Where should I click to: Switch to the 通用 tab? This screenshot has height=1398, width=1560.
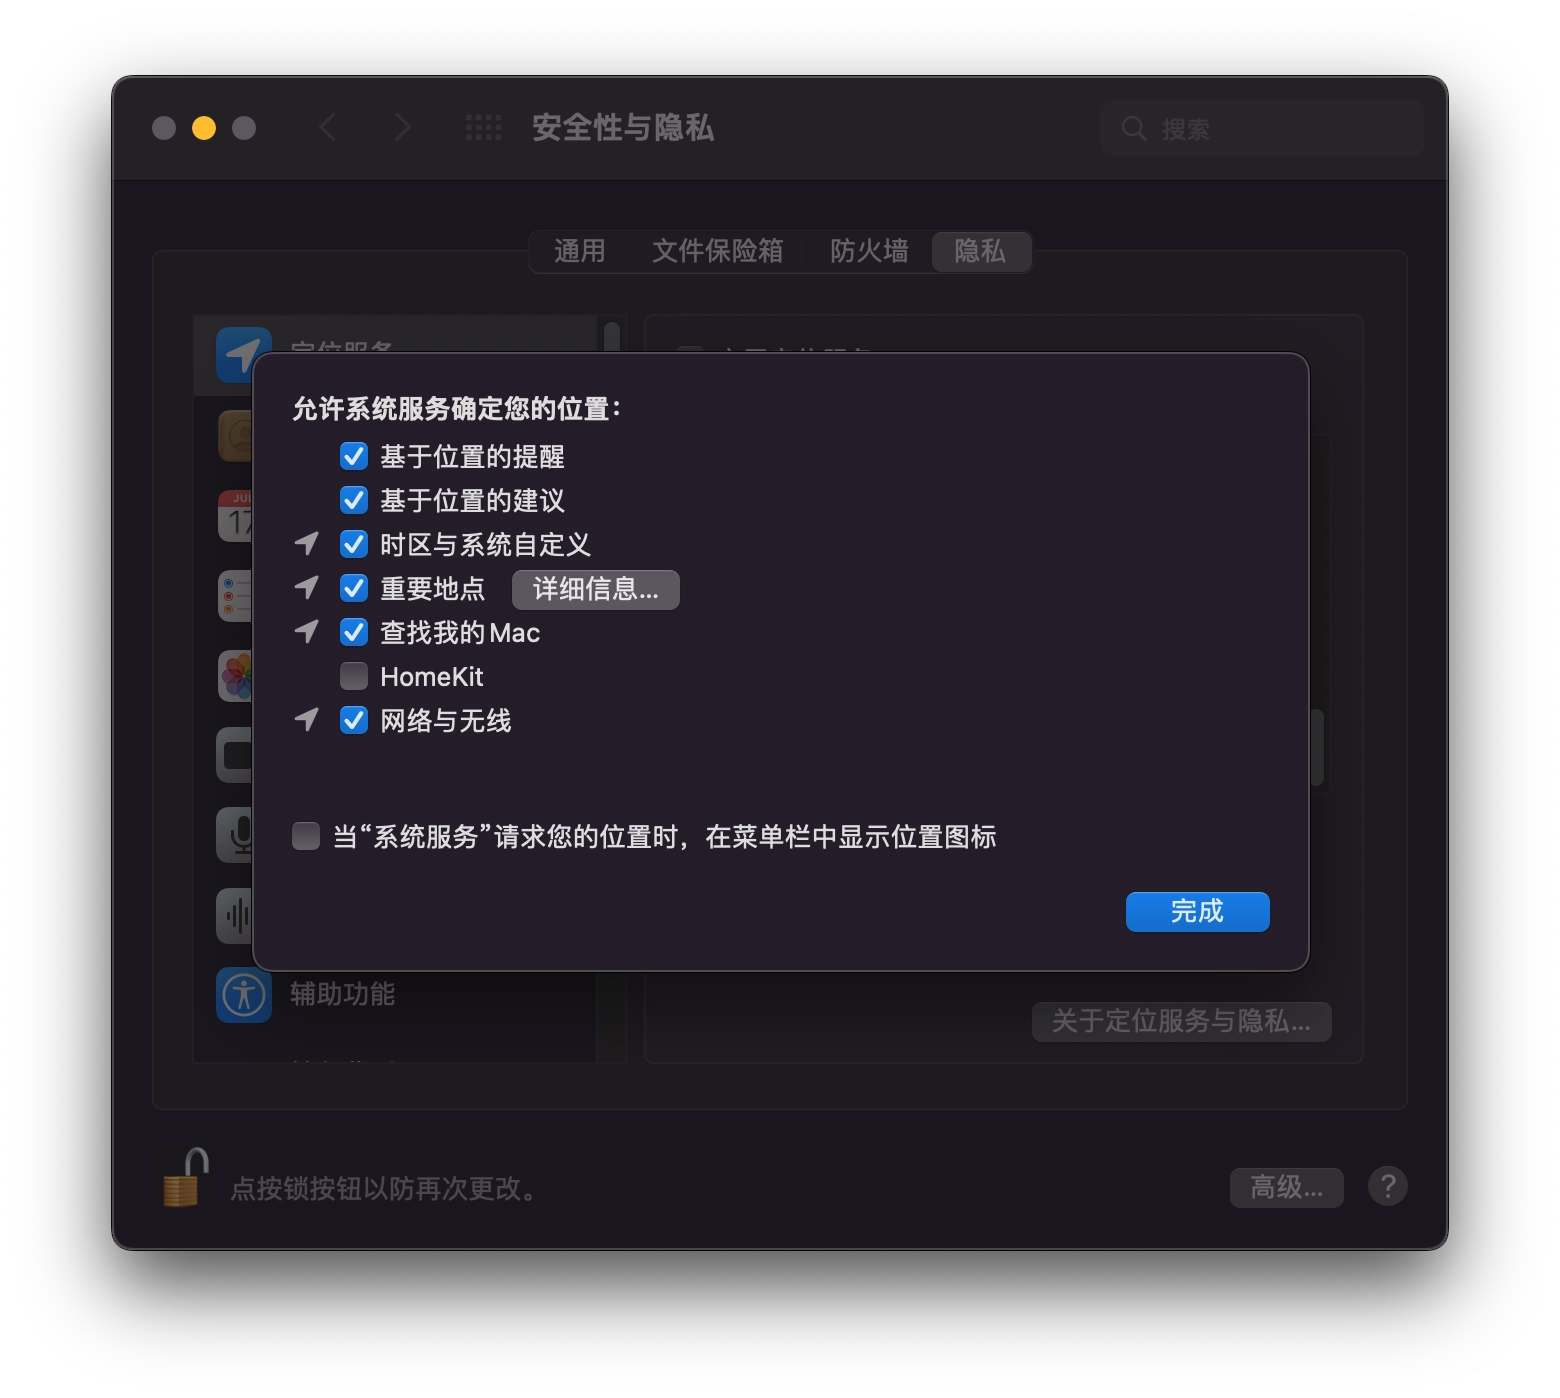click(x=580, y=251)
